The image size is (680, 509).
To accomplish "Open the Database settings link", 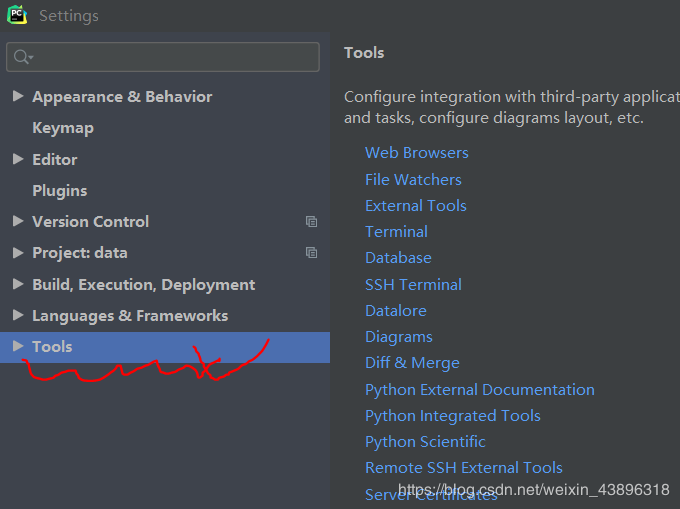I will coord(398,258).
